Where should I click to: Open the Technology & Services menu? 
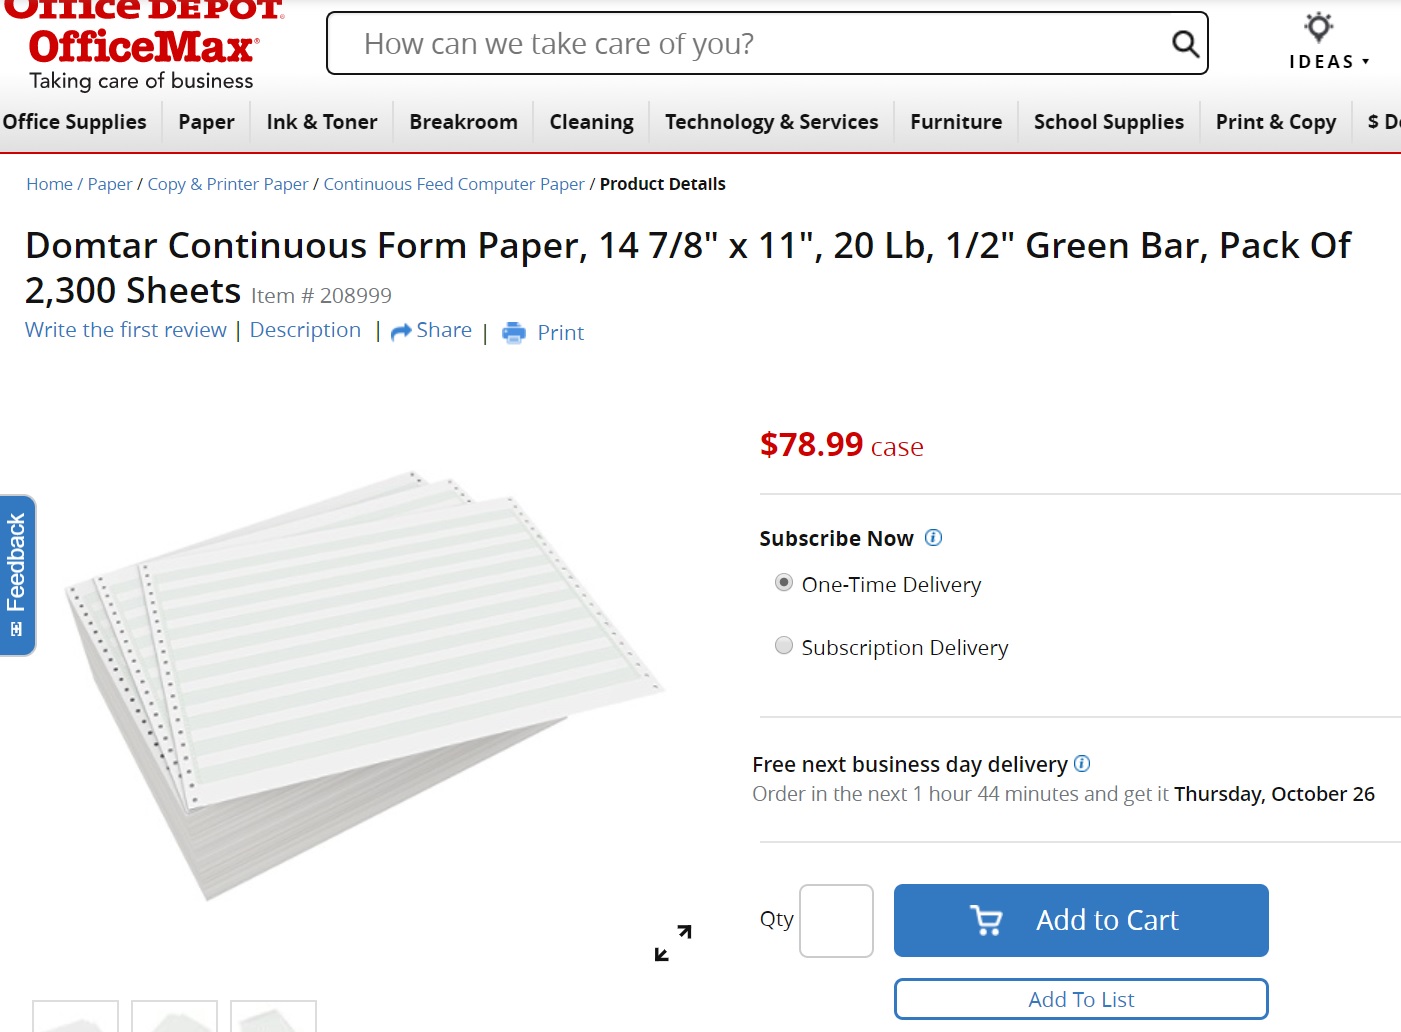(771, 122)
